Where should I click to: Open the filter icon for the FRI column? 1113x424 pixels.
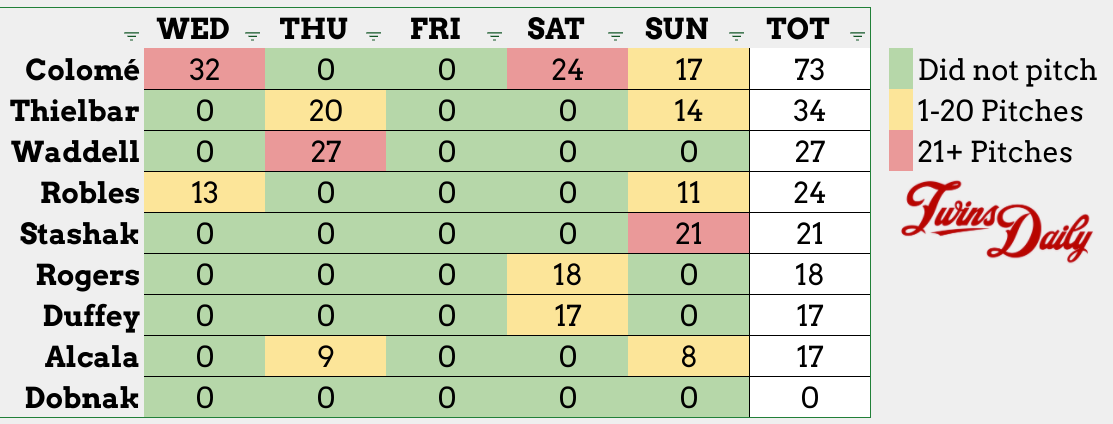[495, 36]
